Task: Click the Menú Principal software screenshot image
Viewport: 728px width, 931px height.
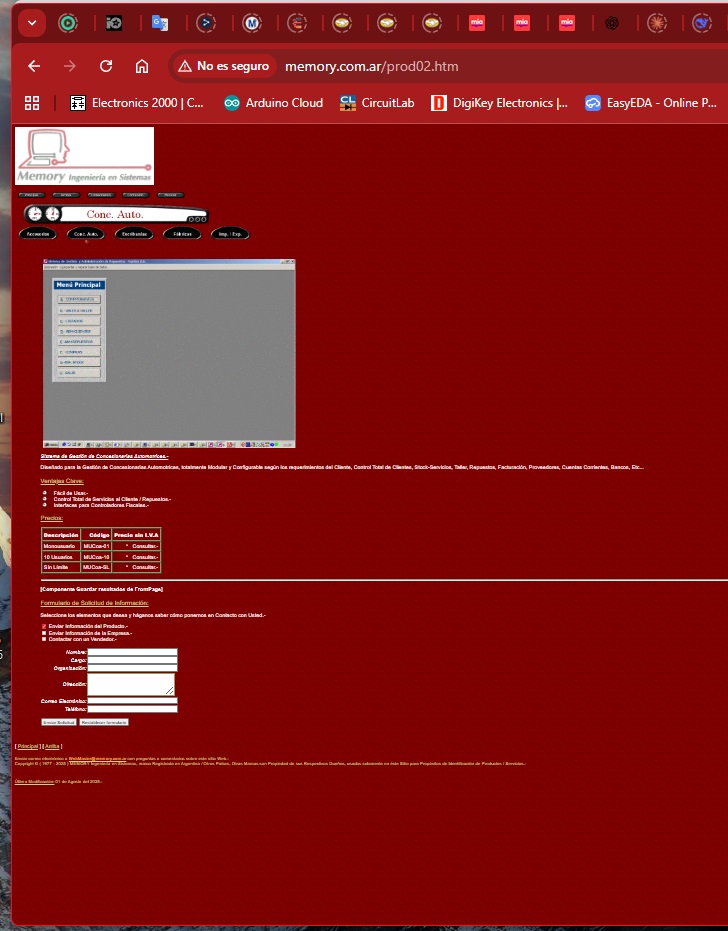Action: [x=169, y=353]
